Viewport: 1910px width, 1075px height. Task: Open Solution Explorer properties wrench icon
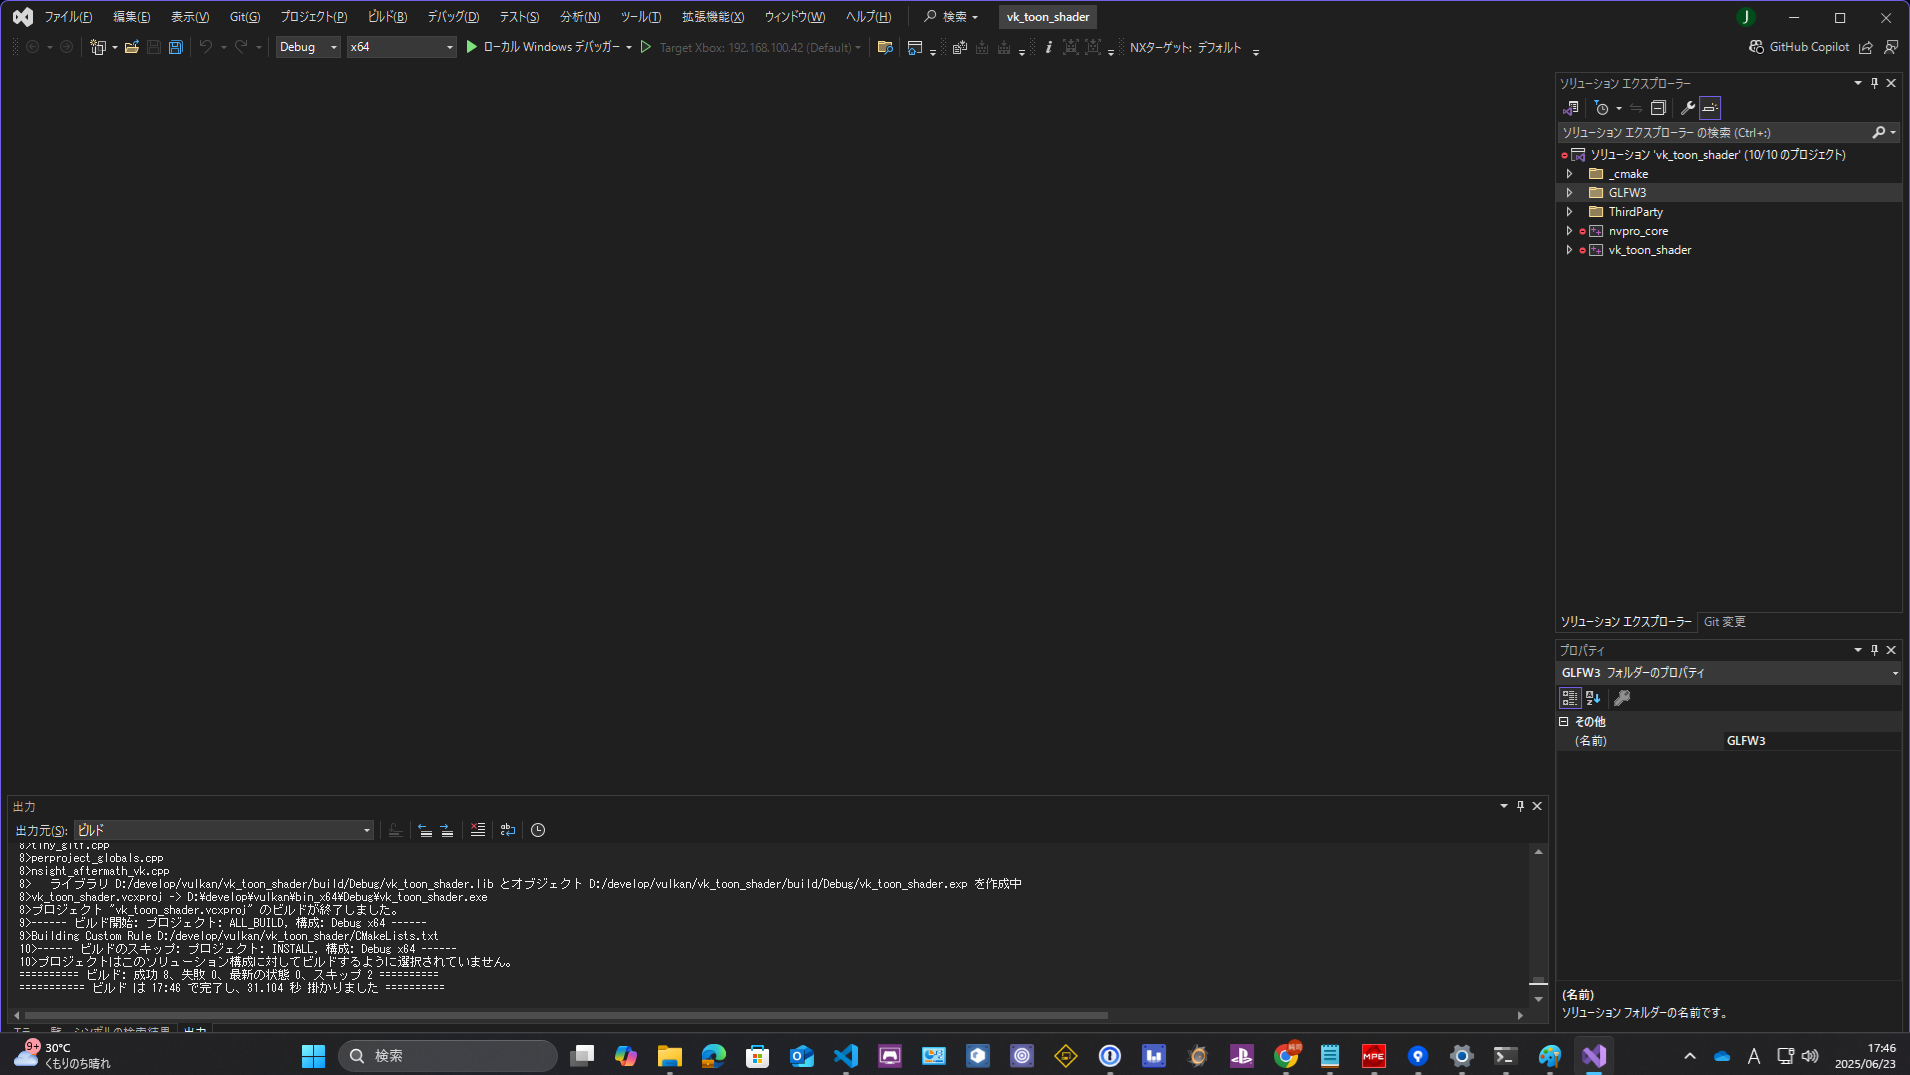(x=1687, y=108)
